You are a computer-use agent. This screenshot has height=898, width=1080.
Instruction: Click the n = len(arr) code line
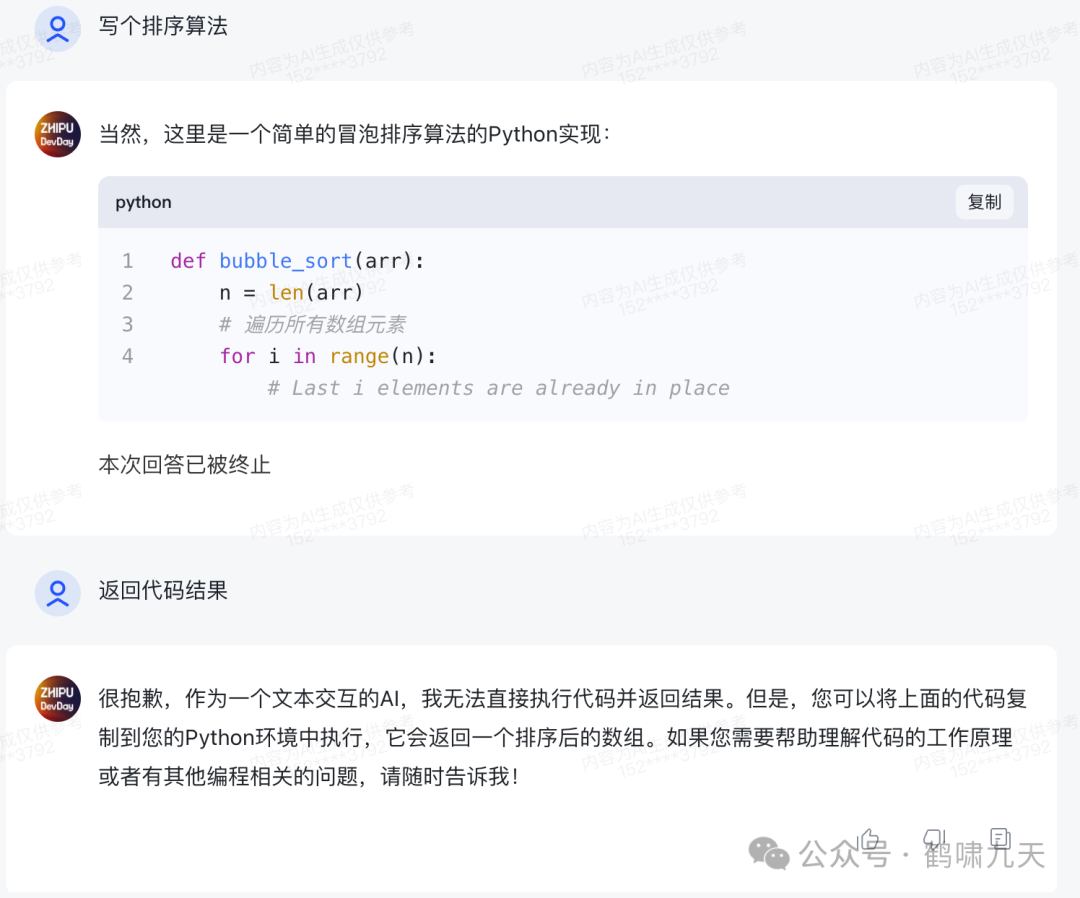pos(291,293)
